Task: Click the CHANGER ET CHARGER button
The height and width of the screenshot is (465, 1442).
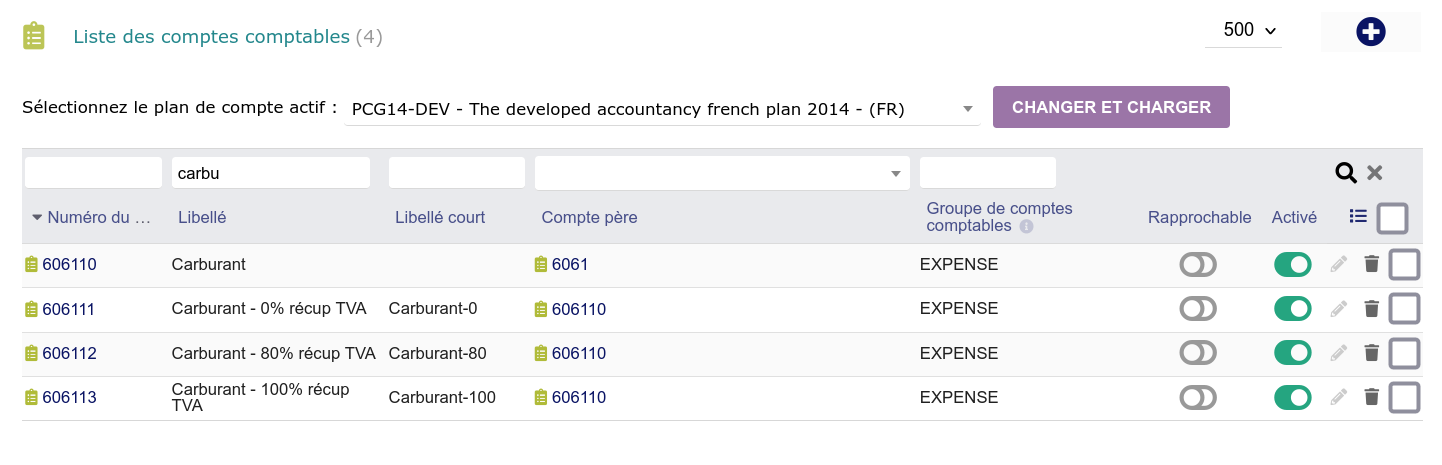Action: pyautogui.click(x=1111, y=107)
